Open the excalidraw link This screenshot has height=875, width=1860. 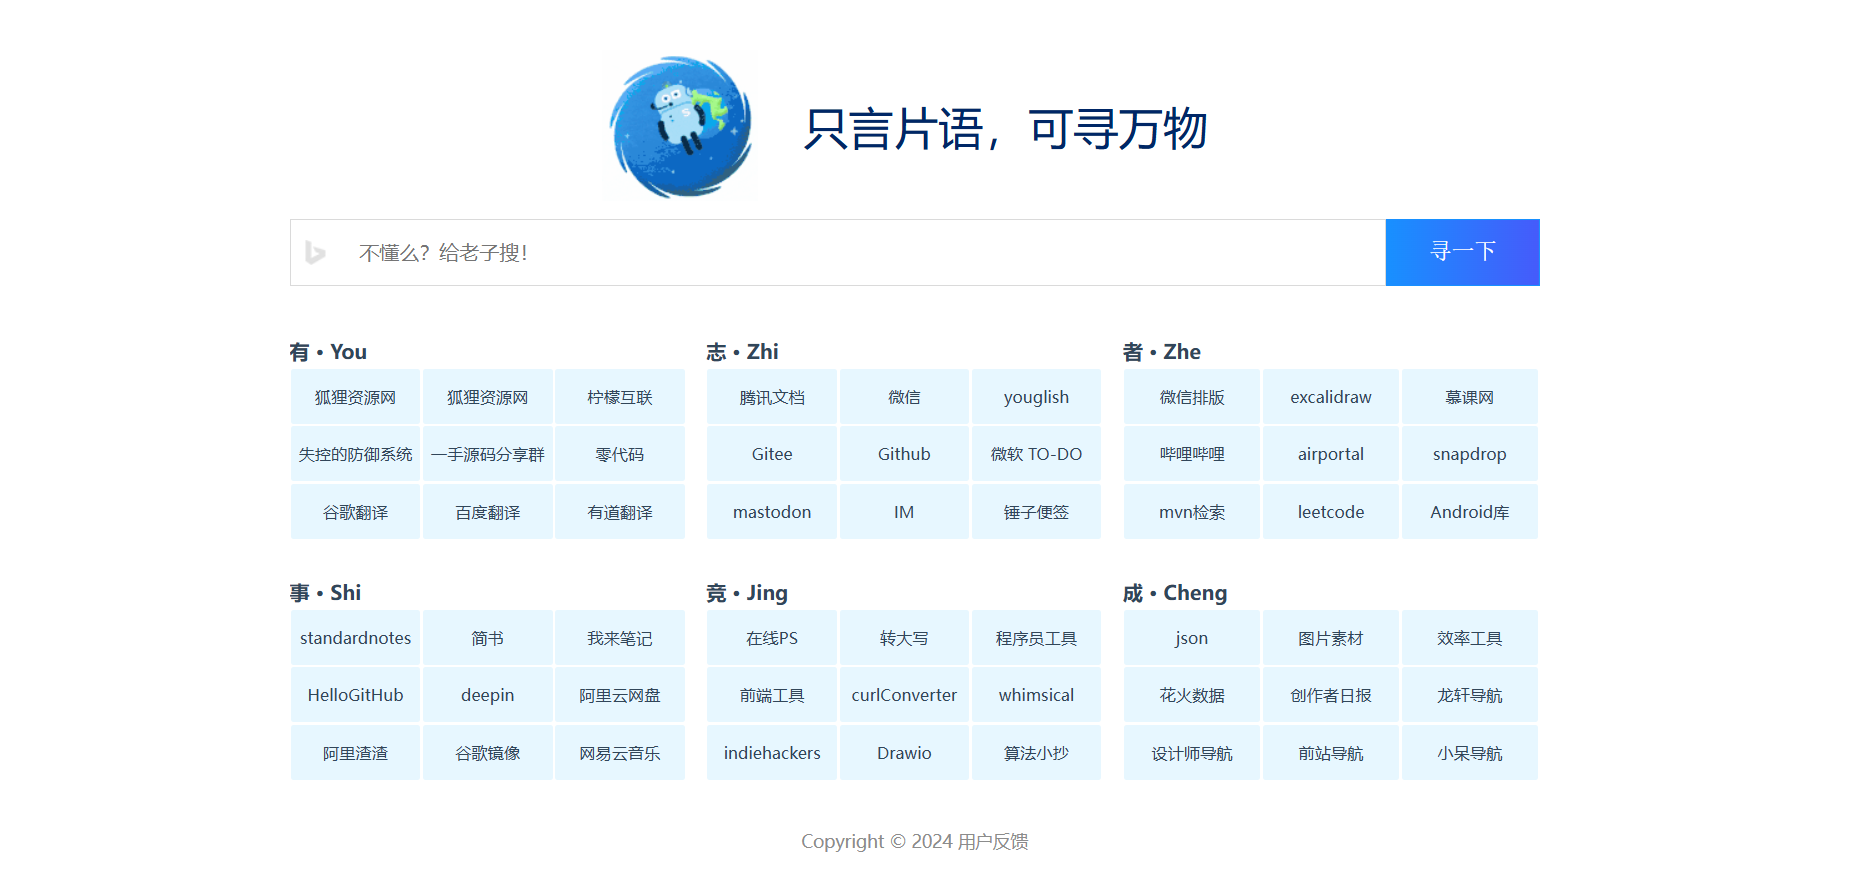[1331, 397]
